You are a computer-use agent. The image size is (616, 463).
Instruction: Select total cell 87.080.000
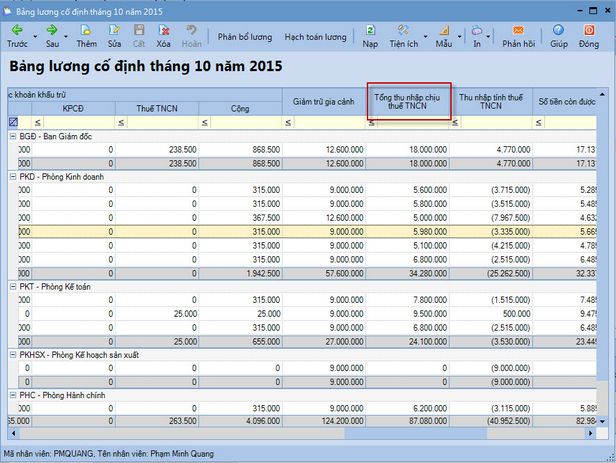click(x=407, y=421)
